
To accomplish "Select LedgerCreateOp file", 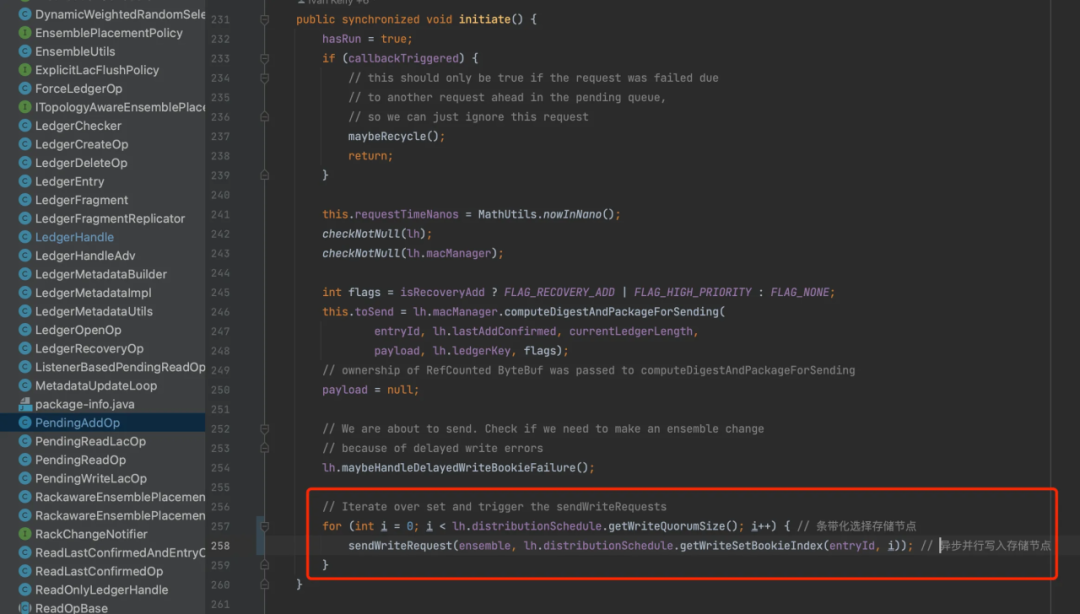I will [x=81, y=145].
